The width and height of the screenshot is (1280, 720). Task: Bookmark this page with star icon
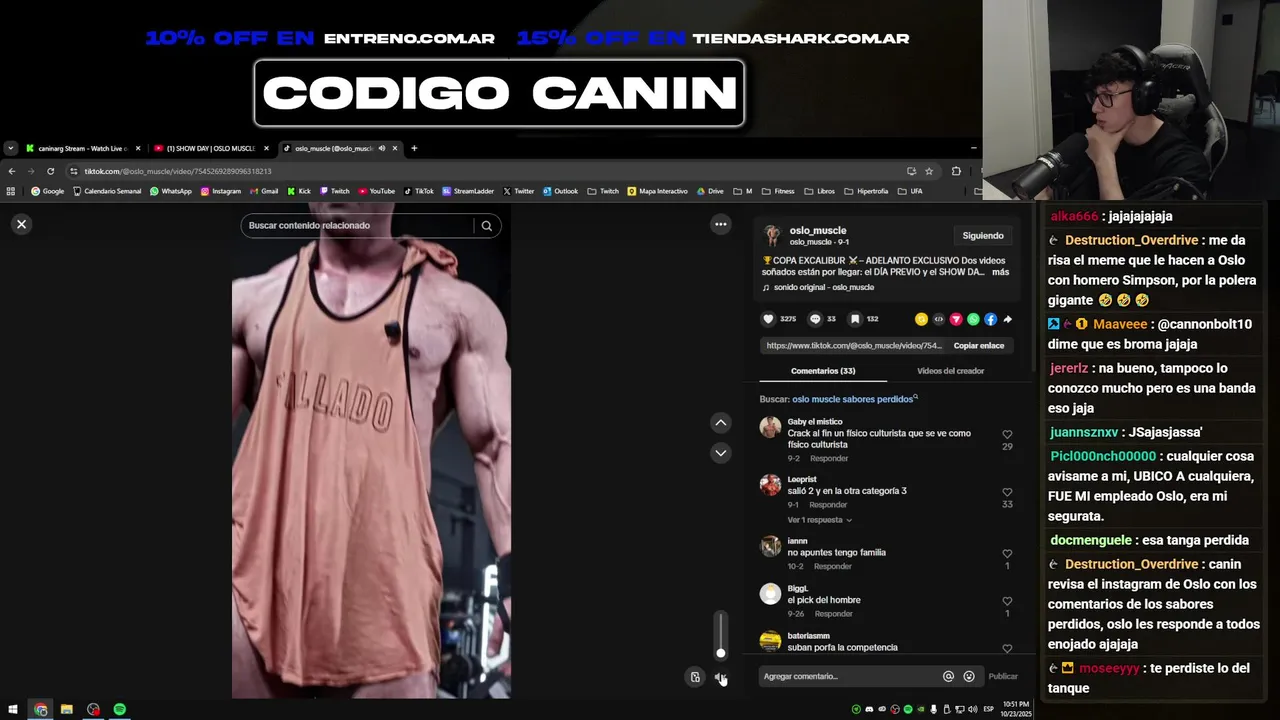[x=929, y=171]
